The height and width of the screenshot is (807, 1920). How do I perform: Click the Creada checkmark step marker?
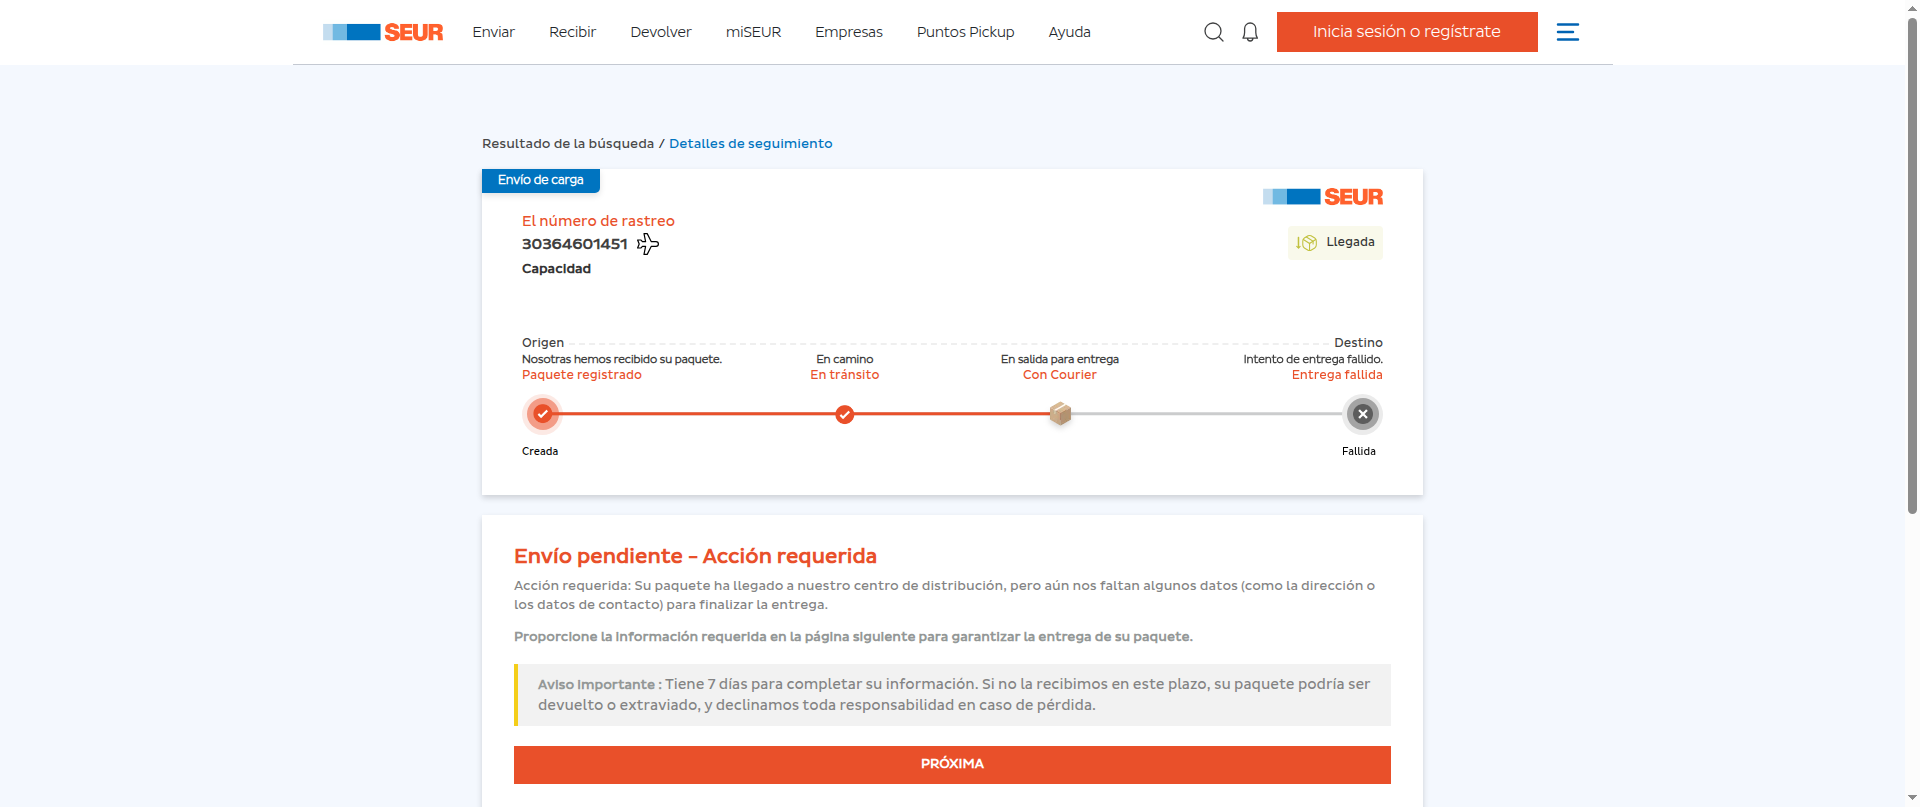coord(543,413)
